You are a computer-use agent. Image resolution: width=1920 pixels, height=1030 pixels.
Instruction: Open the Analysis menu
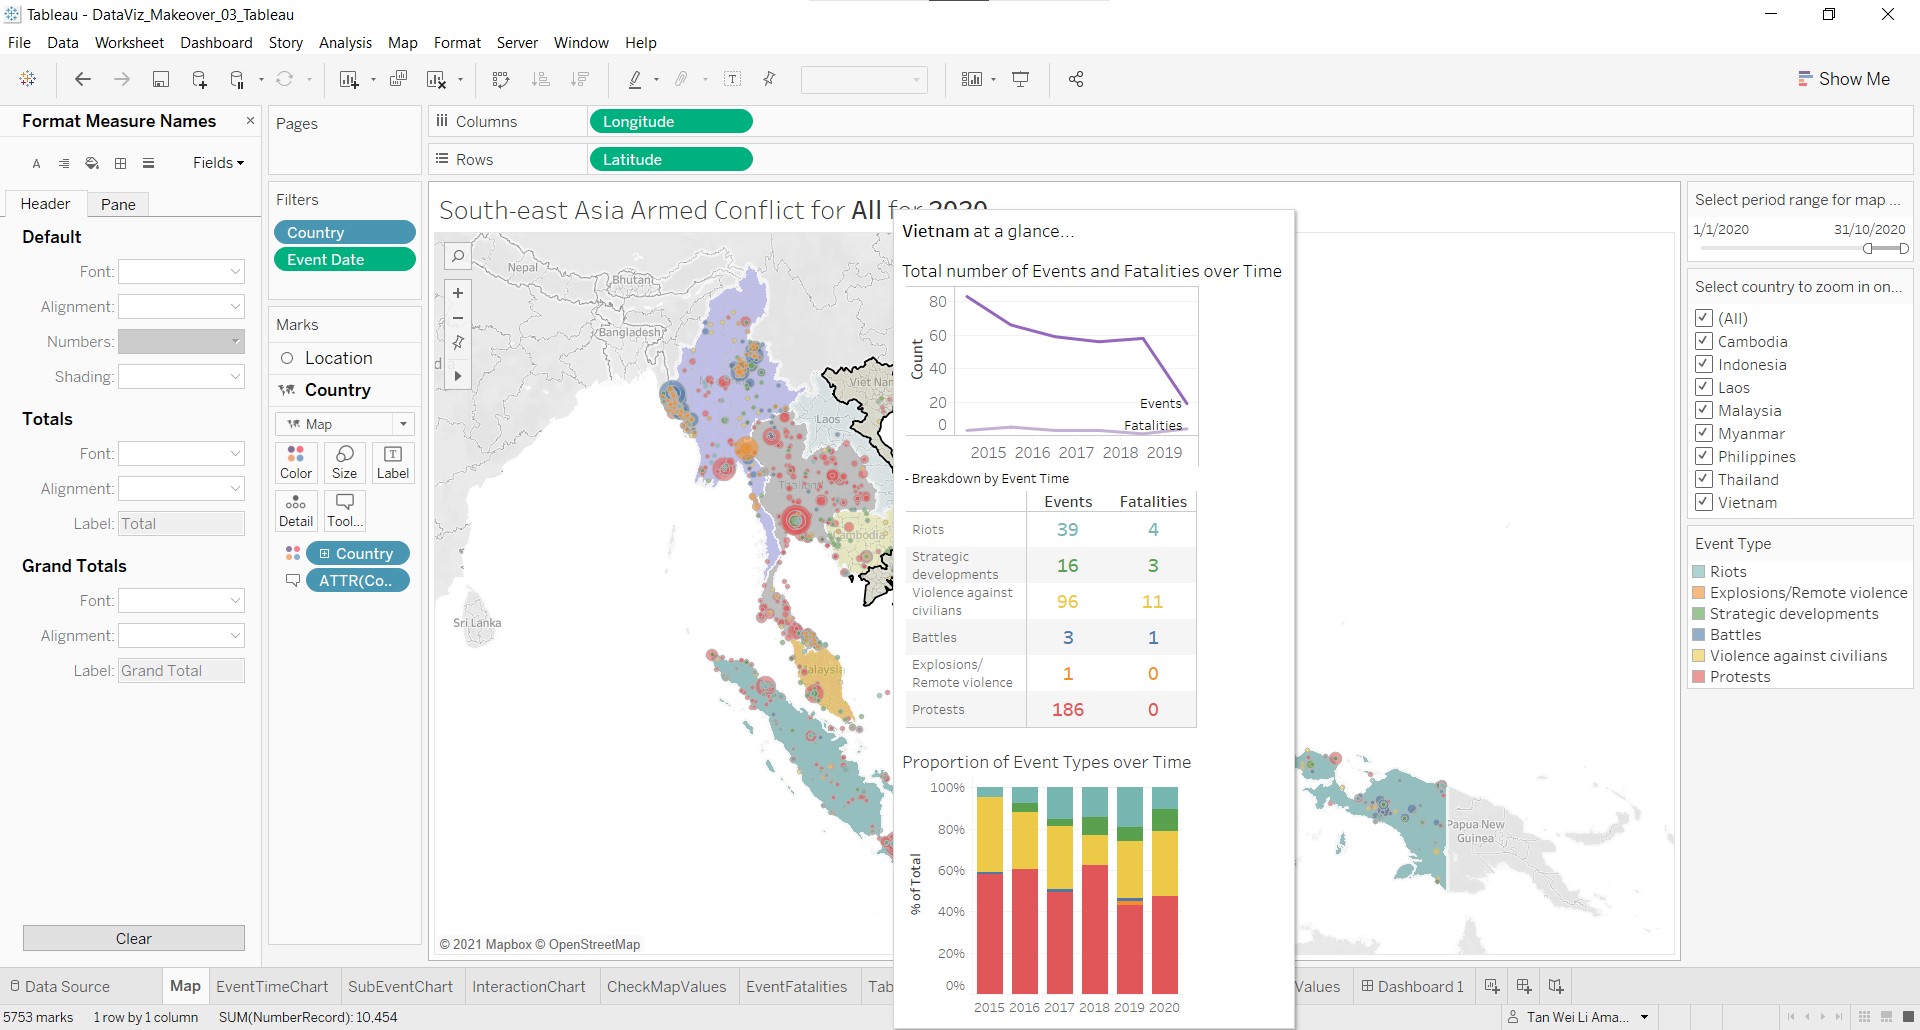[345, 43]
